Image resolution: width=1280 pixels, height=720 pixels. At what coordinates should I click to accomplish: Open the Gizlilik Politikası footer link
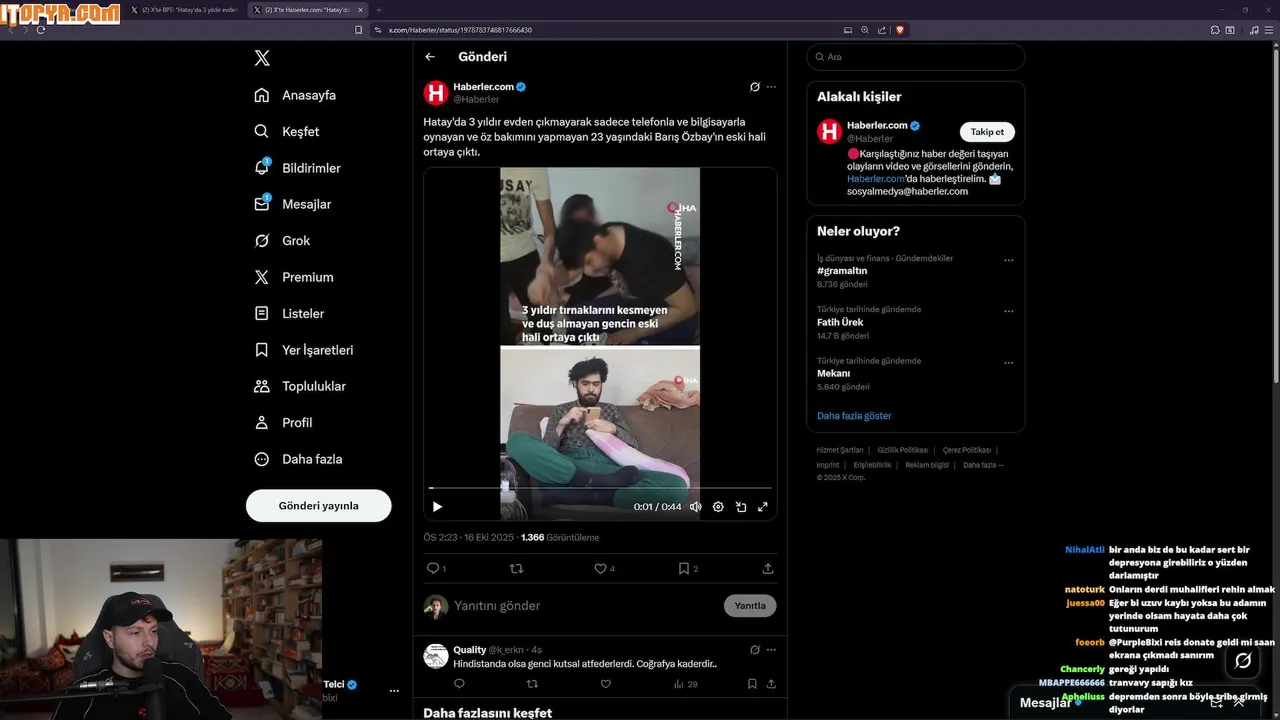[x=902, y=450]
